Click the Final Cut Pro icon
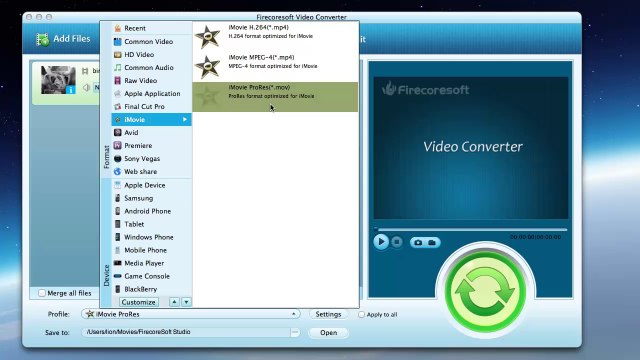This screenshot has width=640, height=360. click(118, 107)
